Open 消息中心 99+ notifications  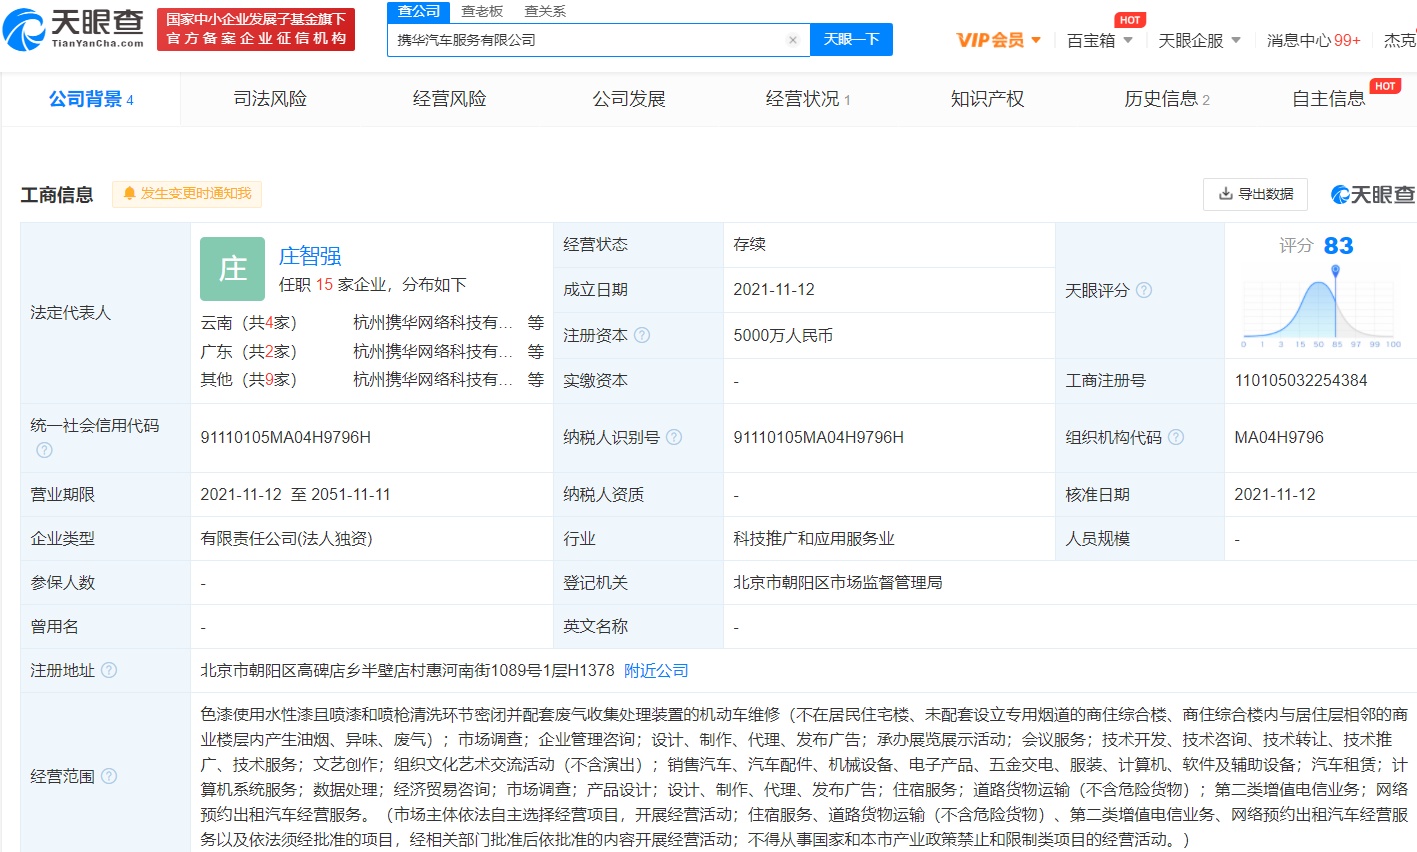(x=1313, y=40)
